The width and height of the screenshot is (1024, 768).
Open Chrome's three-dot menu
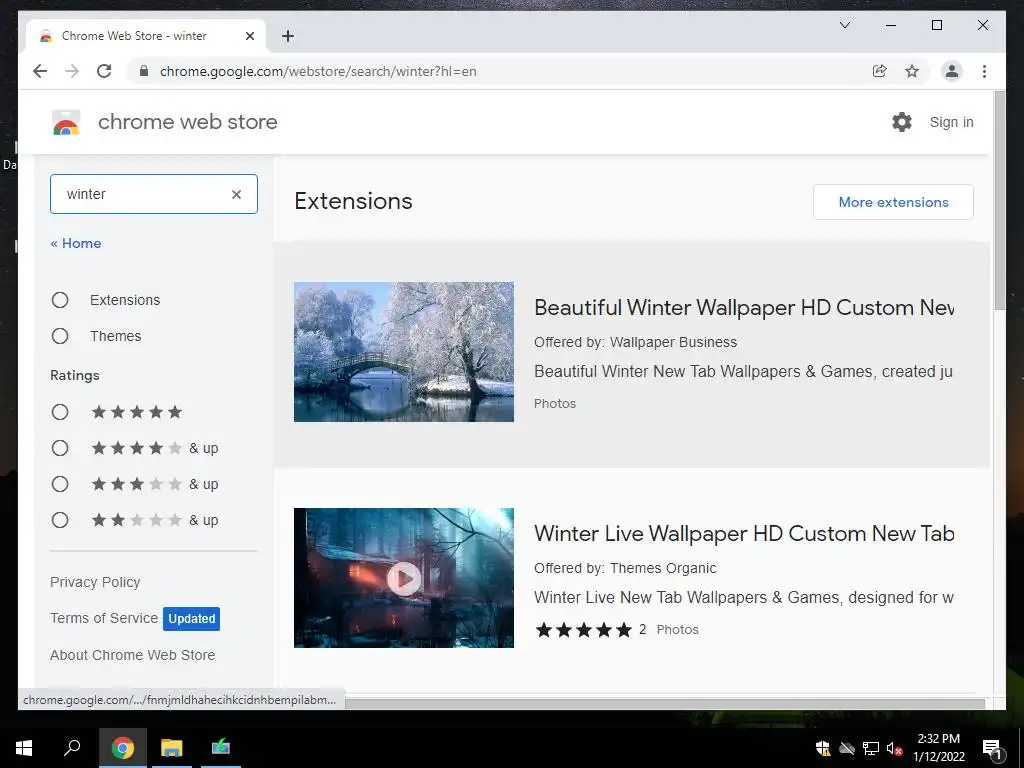[984, 71]
